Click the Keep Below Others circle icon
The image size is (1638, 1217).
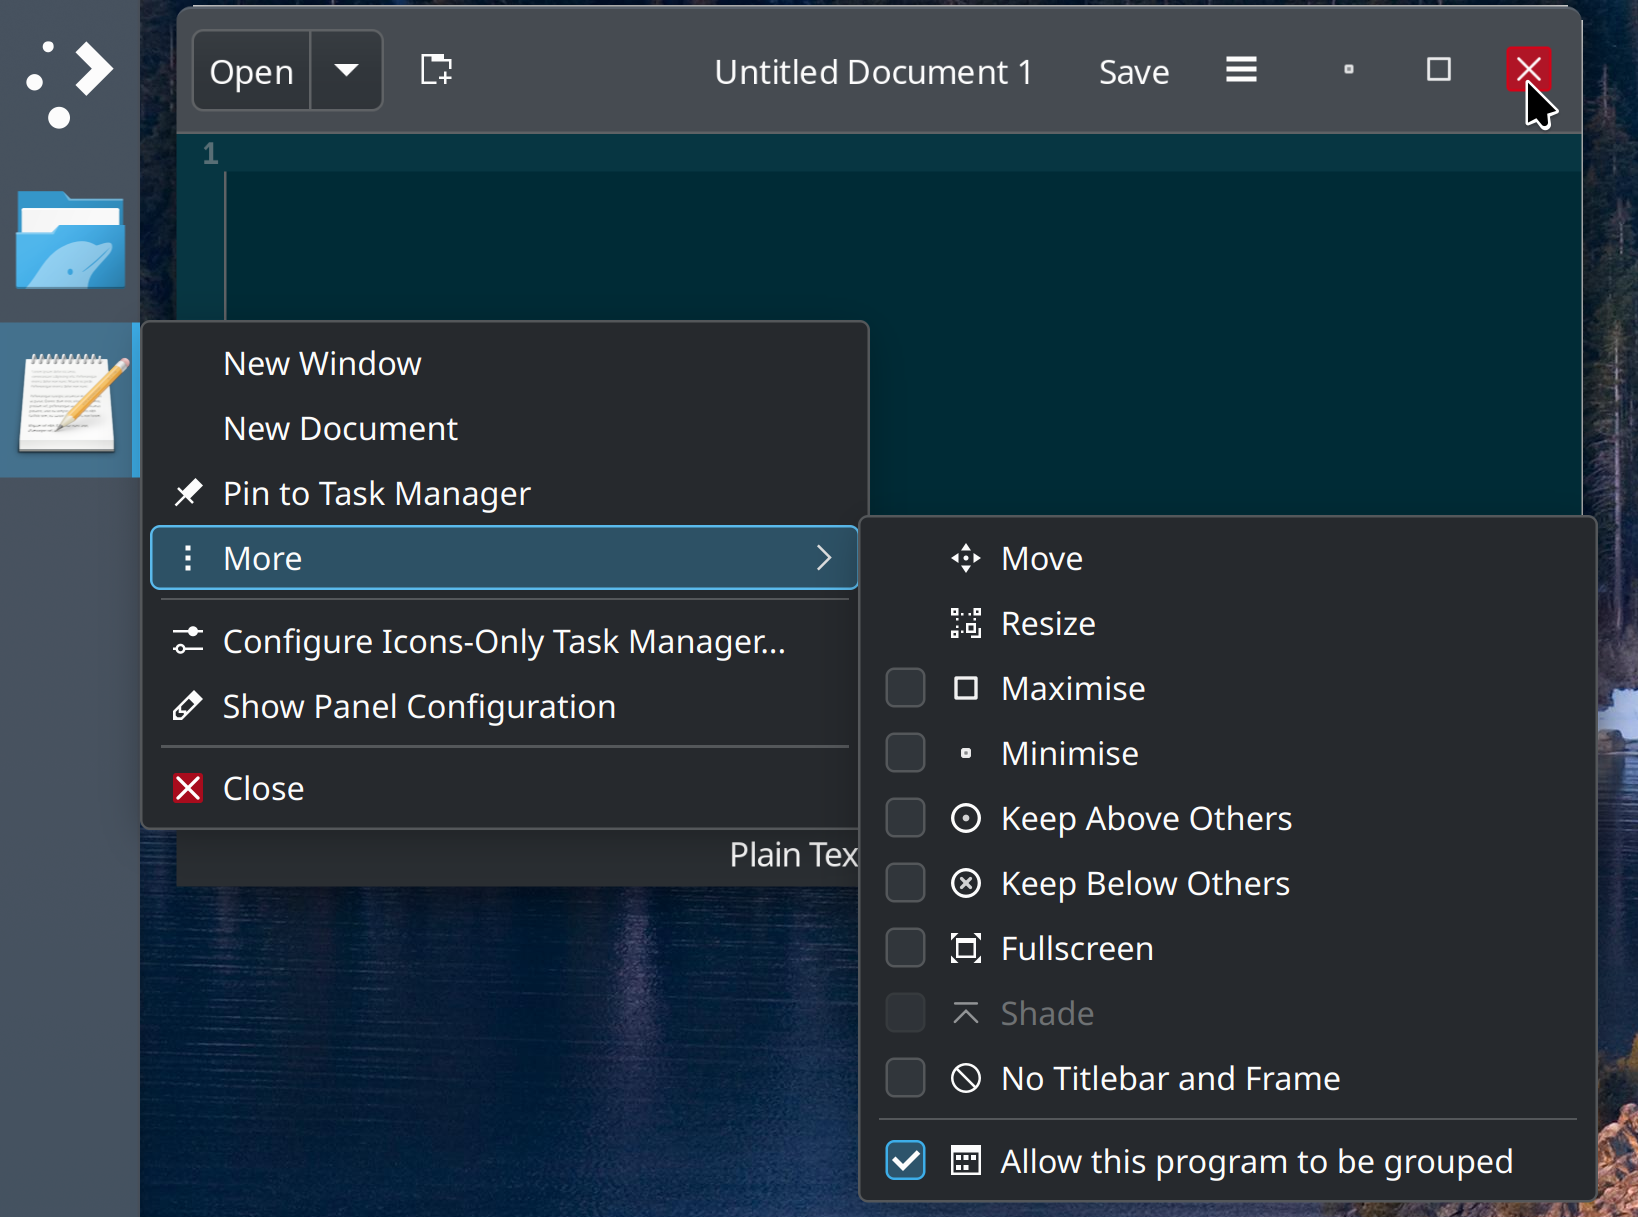(x=965, y=883)
